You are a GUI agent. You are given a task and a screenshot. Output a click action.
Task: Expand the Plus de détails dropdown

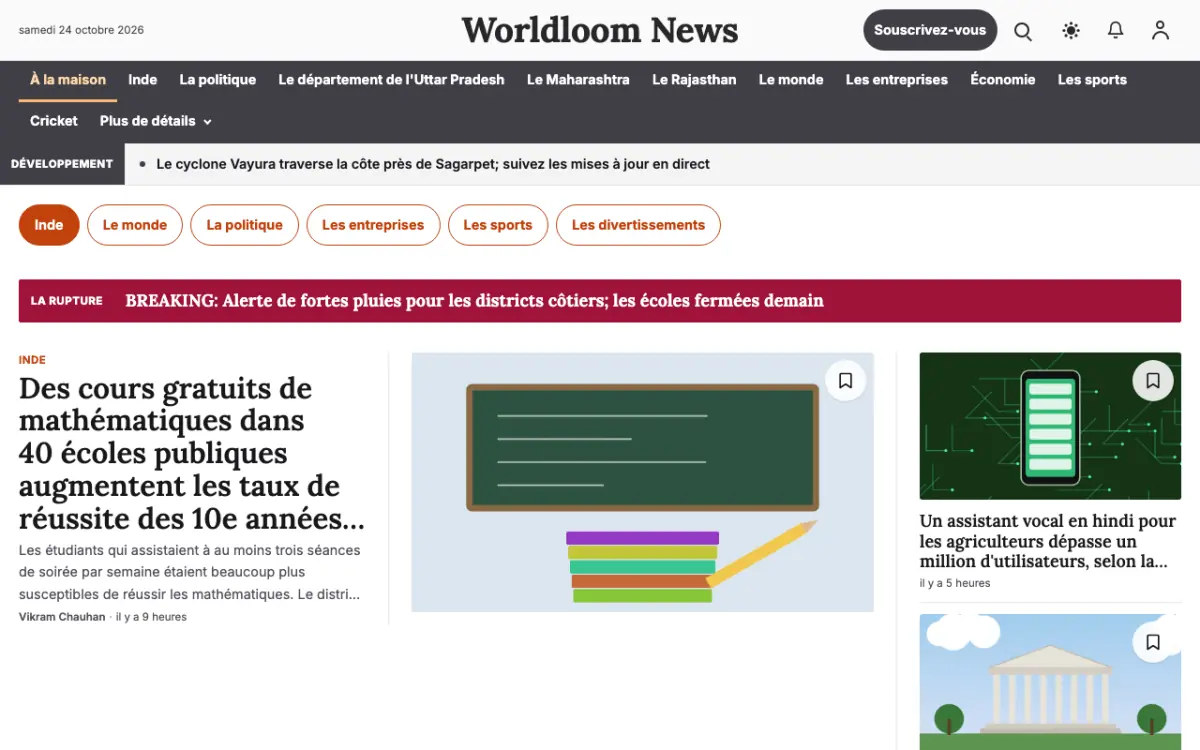coord(156,121)
